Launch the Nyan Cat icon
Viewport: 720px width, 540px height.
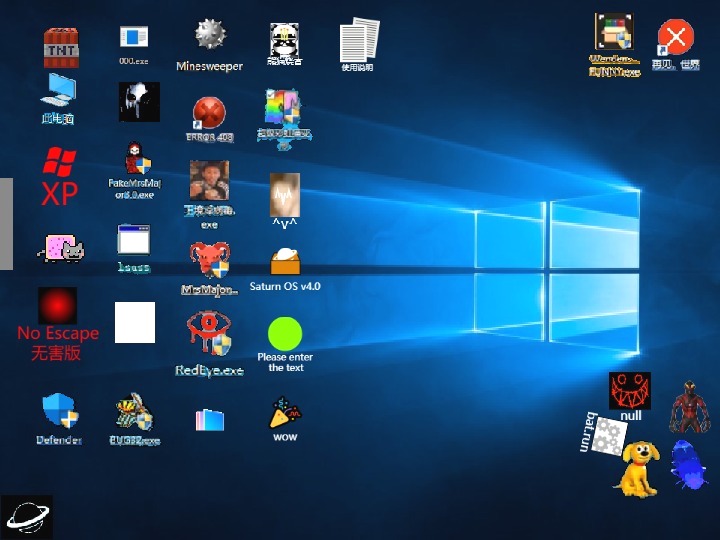click(x=61, y=248)
